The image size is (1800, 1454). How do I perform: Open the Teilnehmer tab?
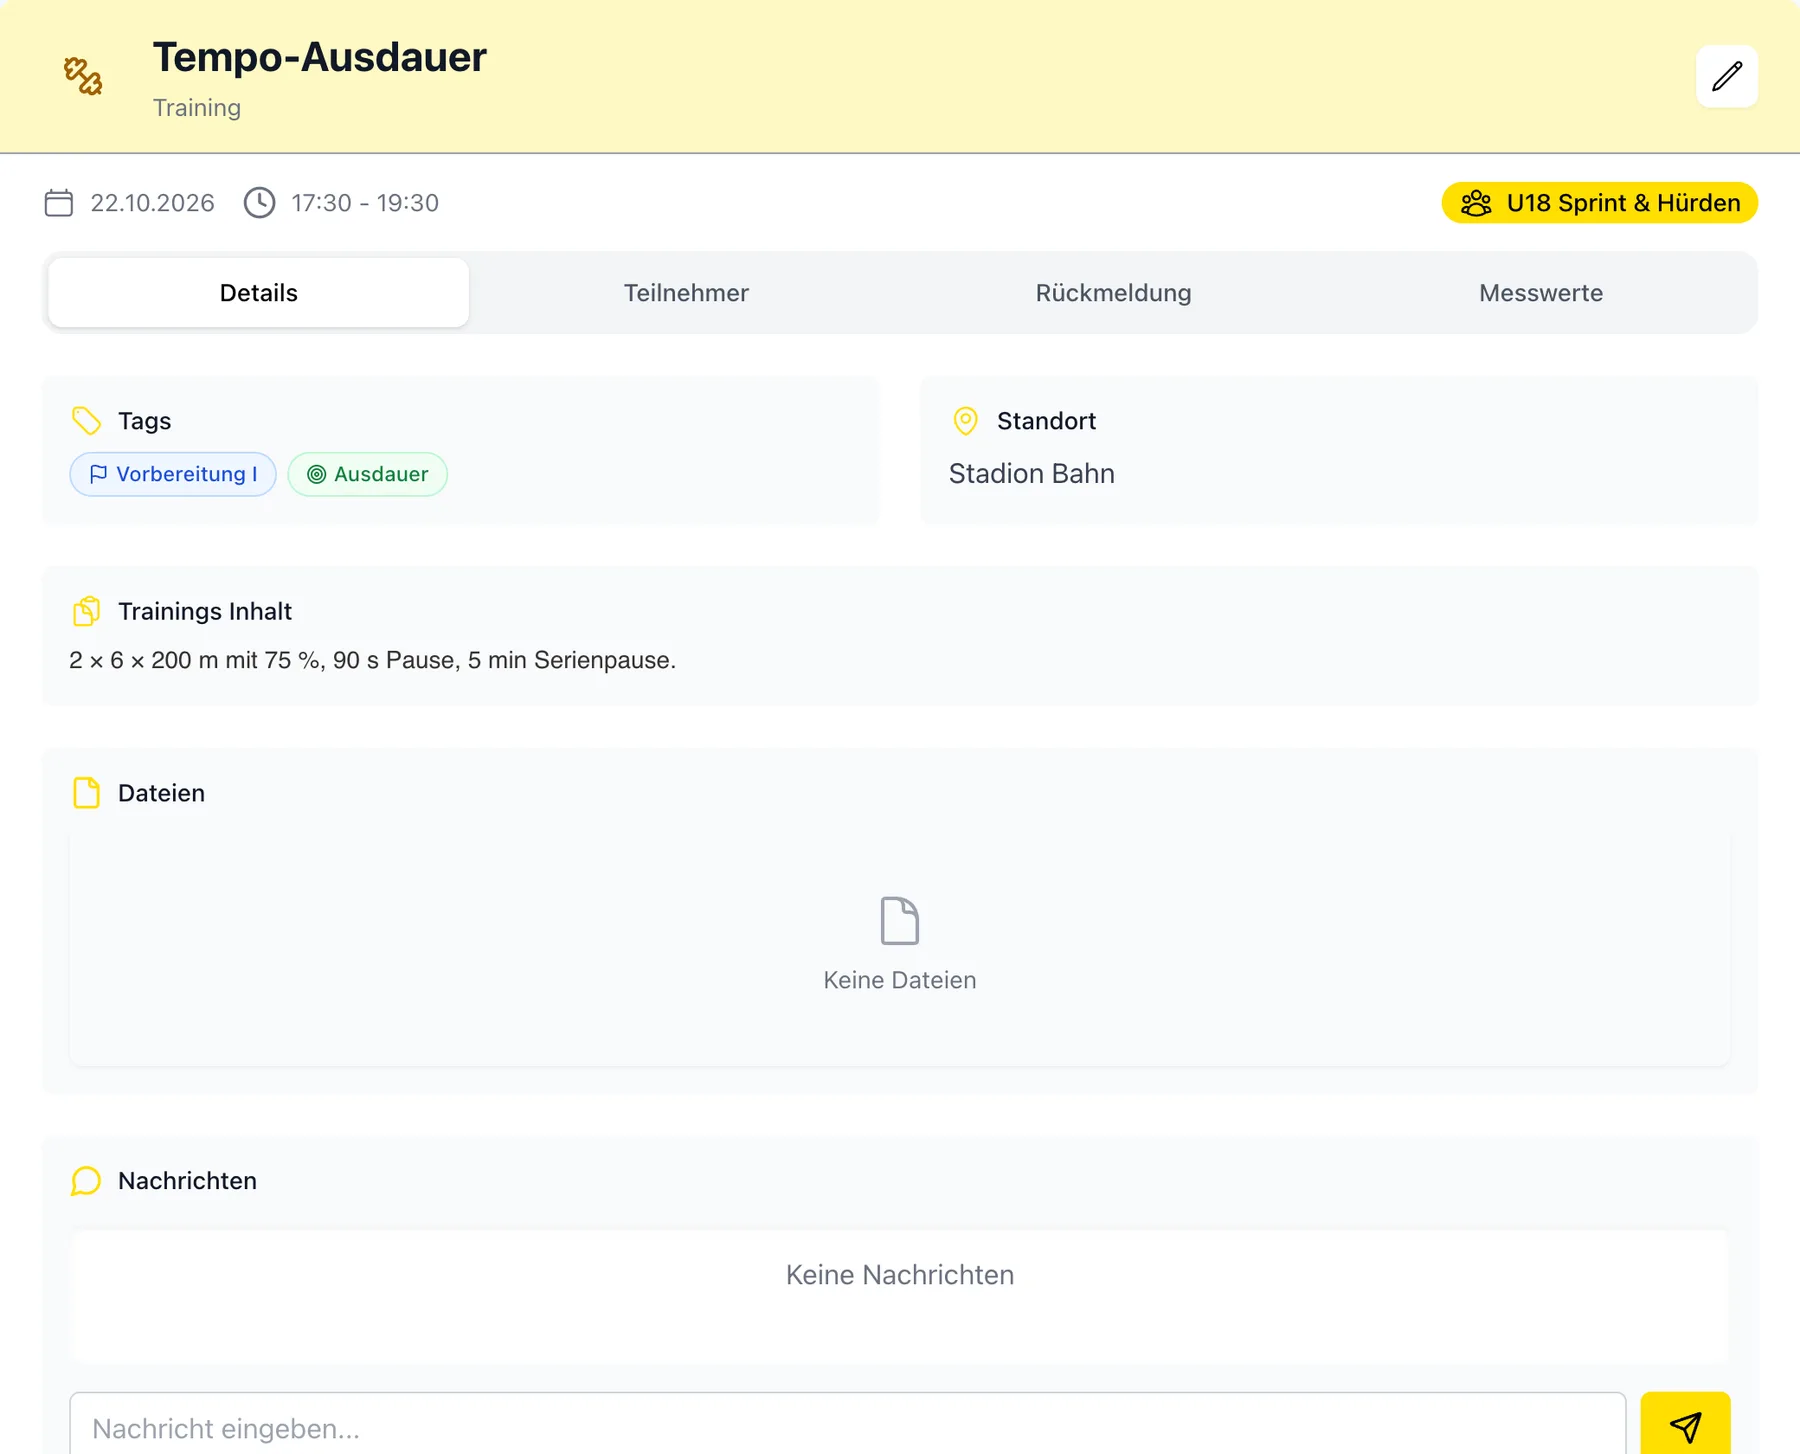point(686,293)
